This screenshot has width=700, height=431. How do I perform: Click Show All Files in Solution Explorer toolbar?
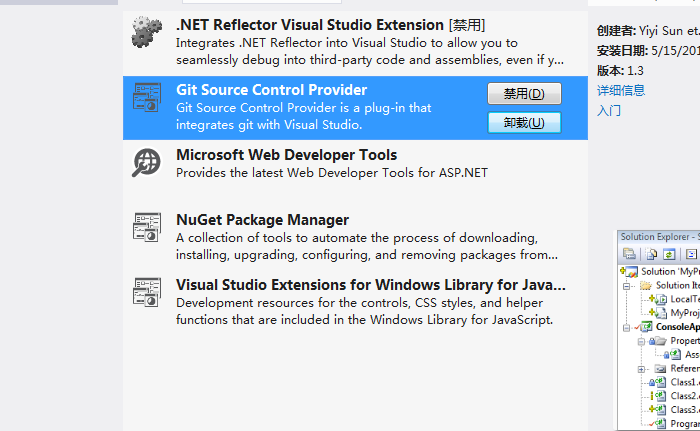point(651,254)
